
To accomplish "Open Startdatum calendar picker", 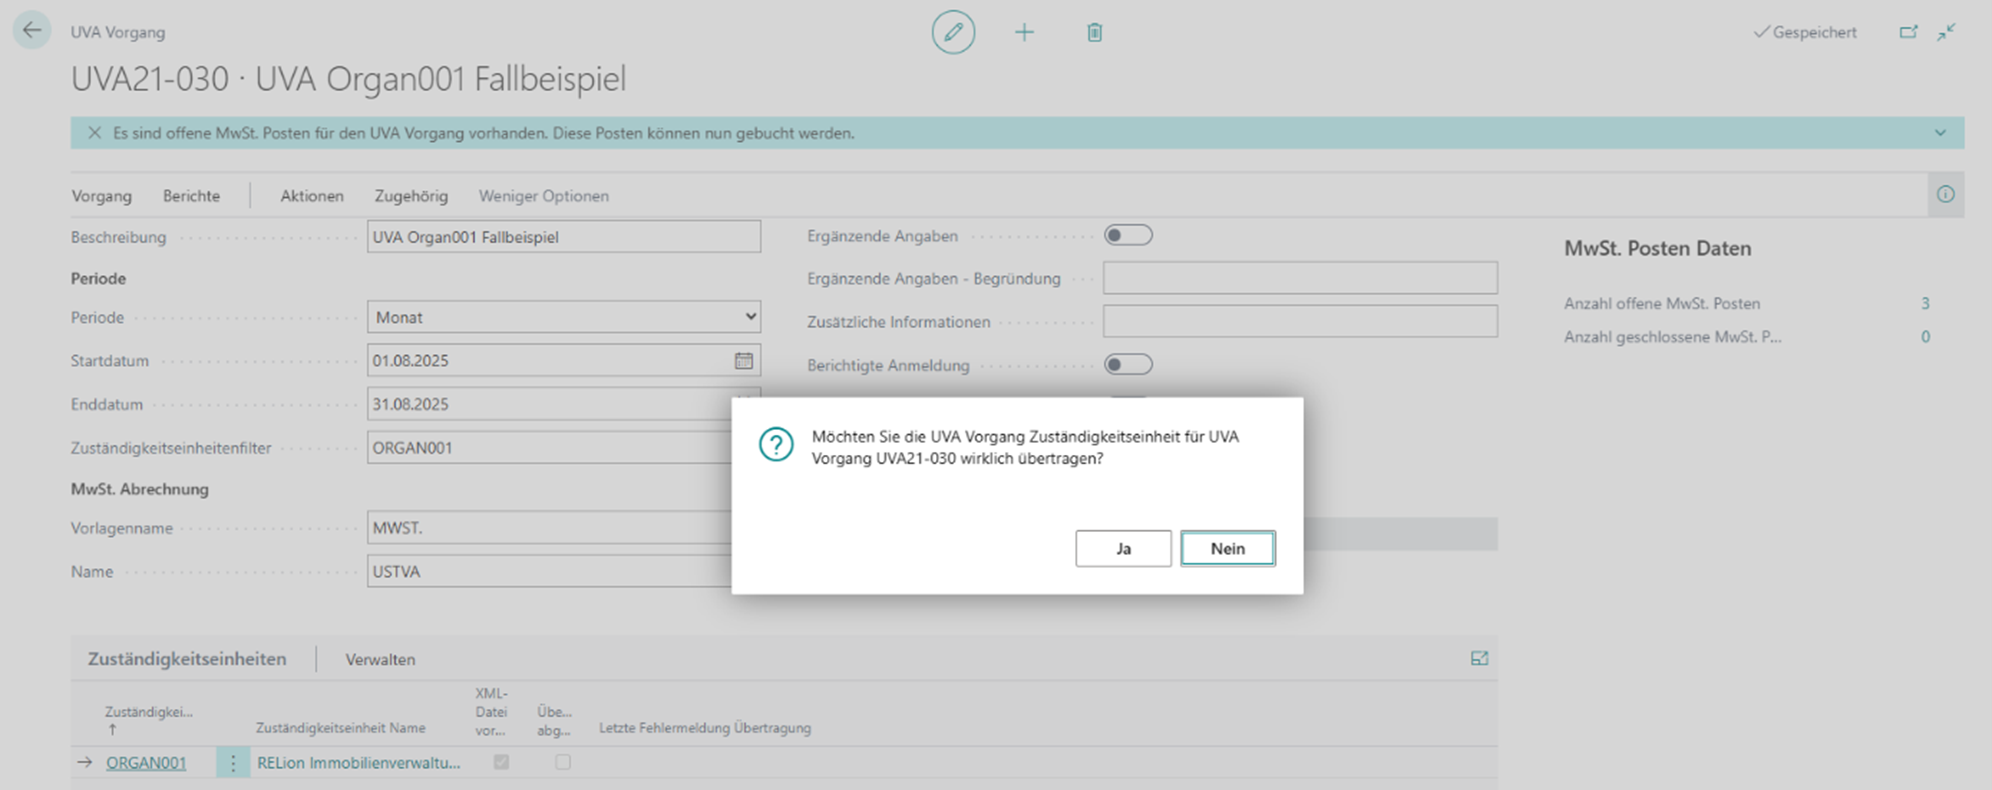I will click(744, 361).
